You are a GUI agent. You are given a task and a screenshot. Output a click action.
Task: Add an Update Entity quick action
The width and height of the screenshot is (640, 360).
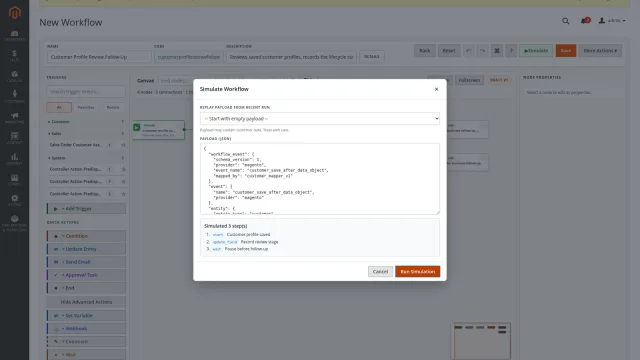[86, 249]
